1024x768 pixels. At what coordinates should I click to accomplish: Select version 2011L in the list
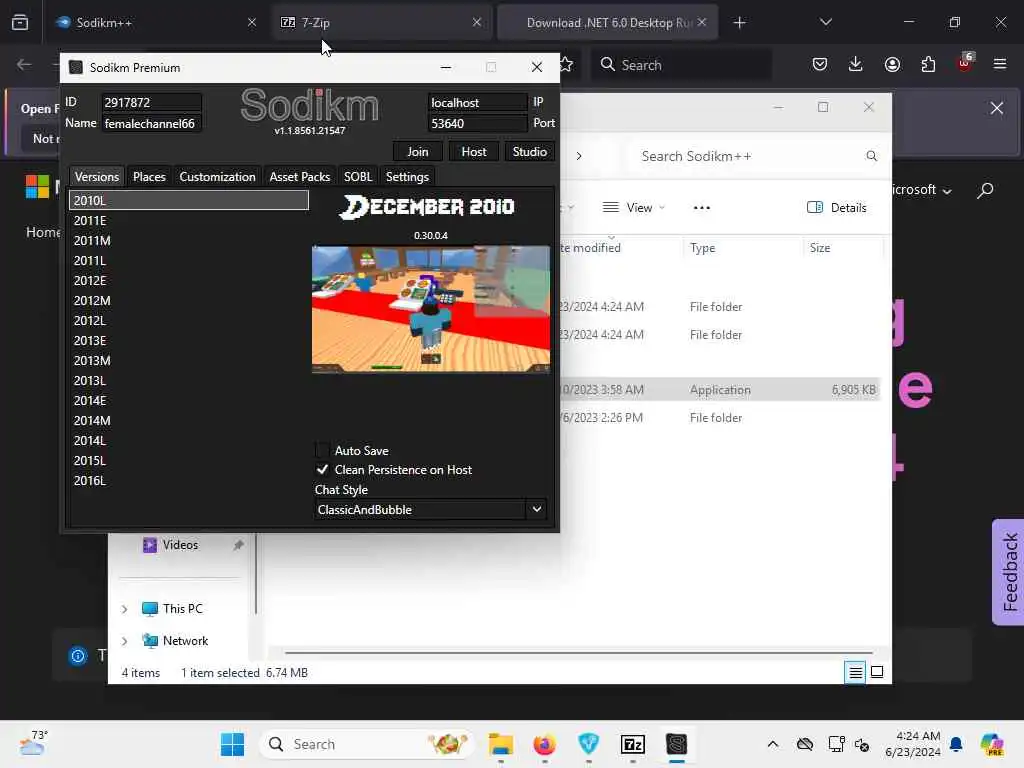coord(189,261)
